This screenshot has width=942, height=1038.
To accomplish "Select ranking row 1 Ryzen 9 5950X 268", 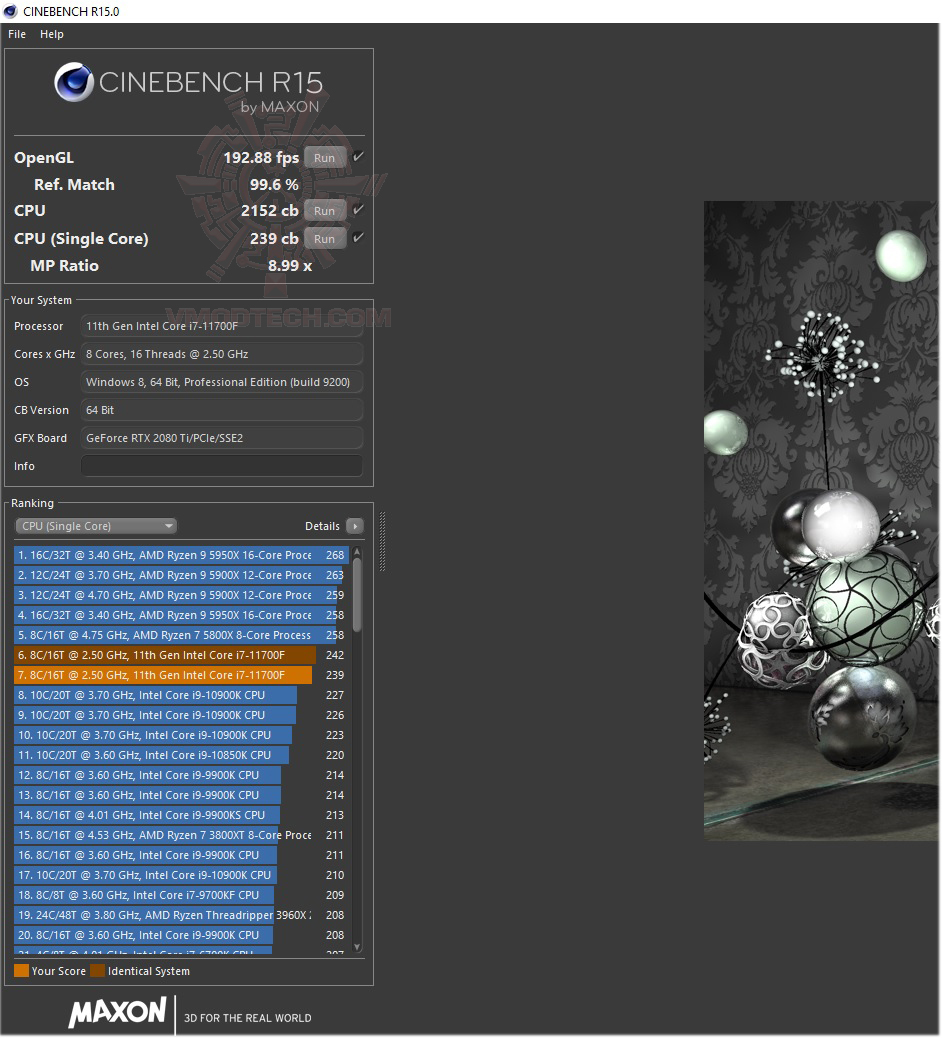I will [x=181, y=555].
